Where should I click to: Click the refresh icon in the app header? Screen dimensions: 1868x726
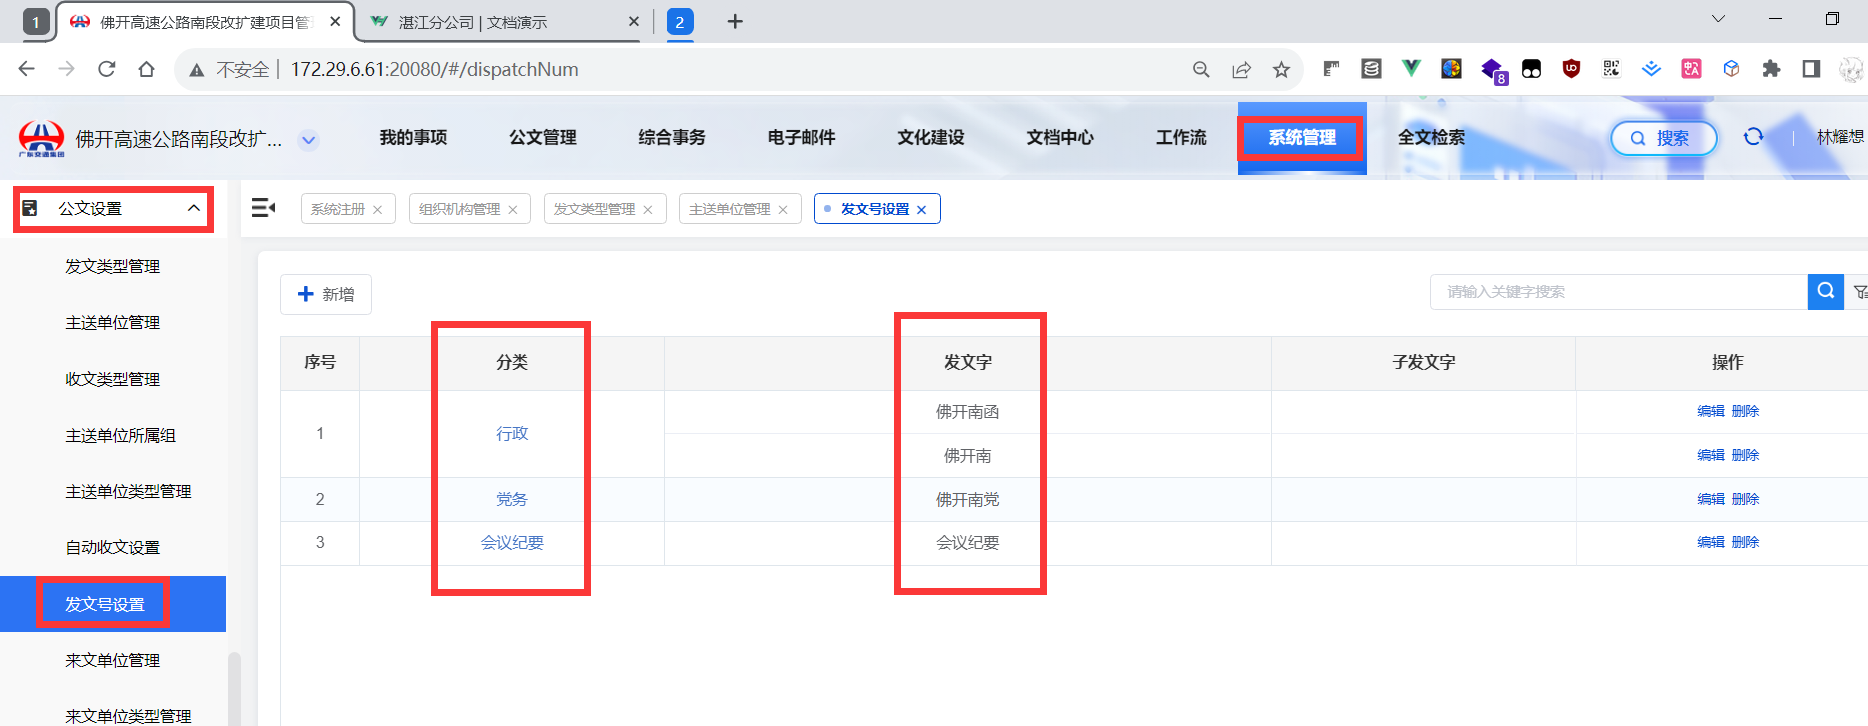click(1753, 137)
